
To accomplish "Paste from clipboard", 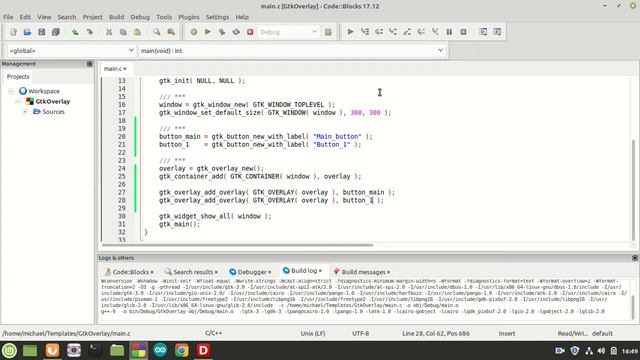I will pos(137,32).
